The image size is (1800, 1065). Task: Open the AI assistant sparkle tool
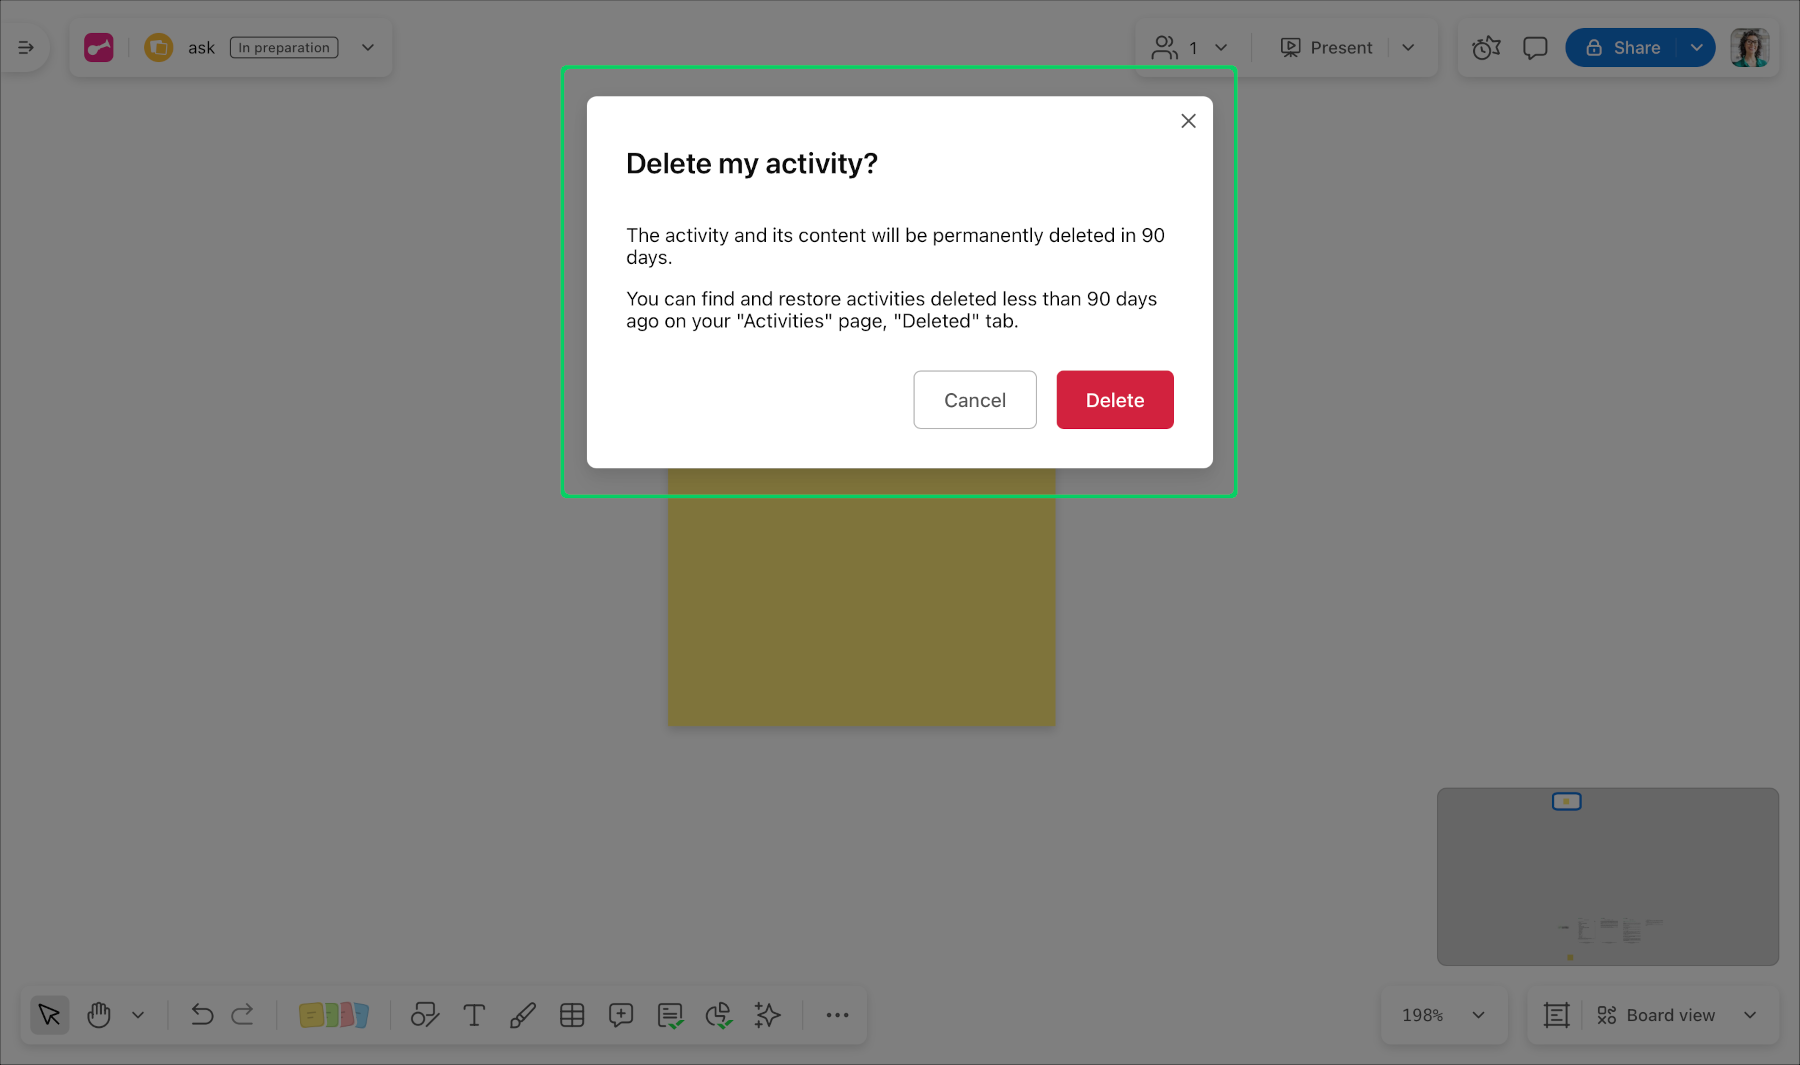pos(768,1015)
